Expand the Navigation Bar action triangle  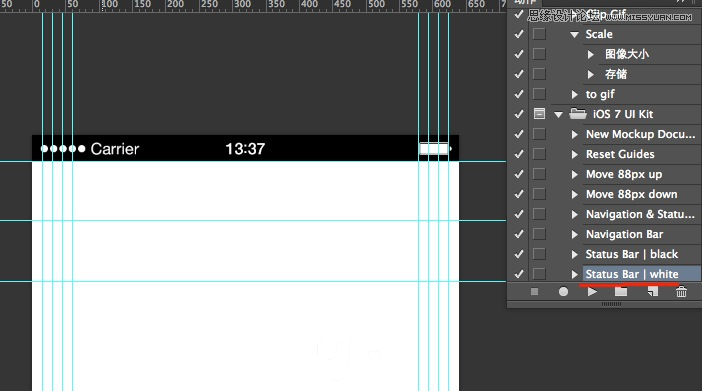[x=575, y=234]
